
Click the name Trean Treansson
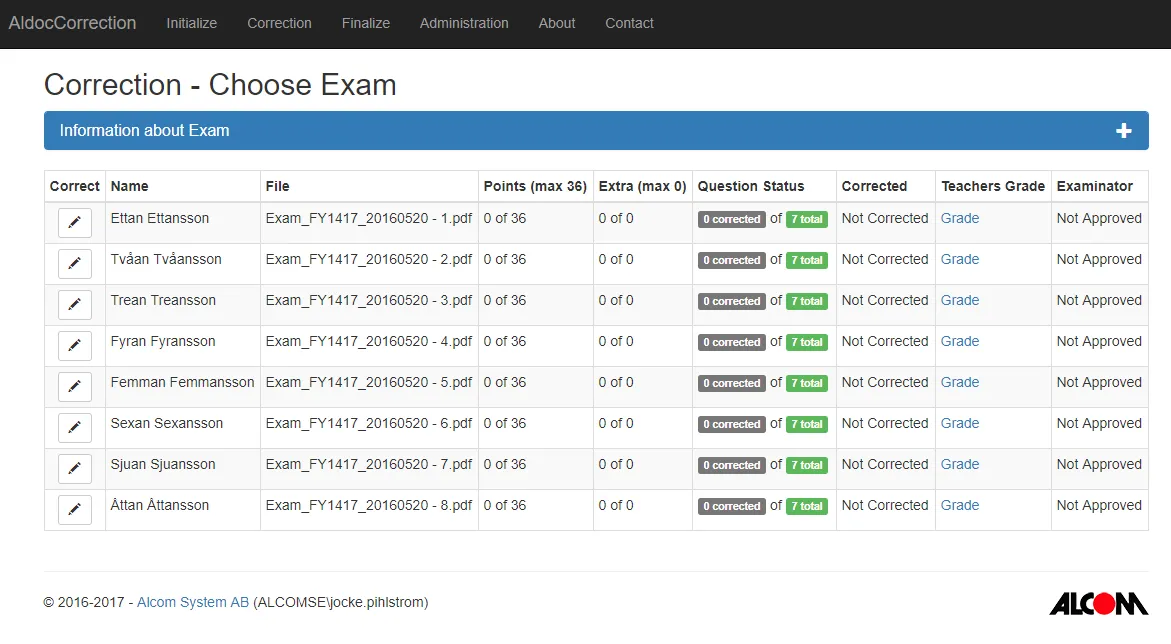click(163, 300)
